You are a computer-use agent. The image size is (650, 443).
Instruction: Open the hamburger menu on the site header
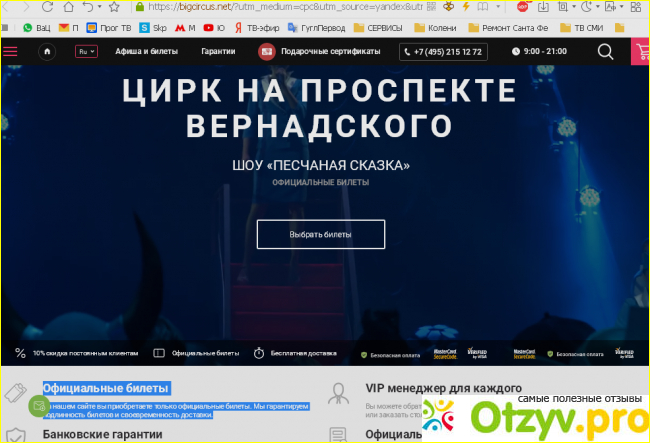(10, 50)
